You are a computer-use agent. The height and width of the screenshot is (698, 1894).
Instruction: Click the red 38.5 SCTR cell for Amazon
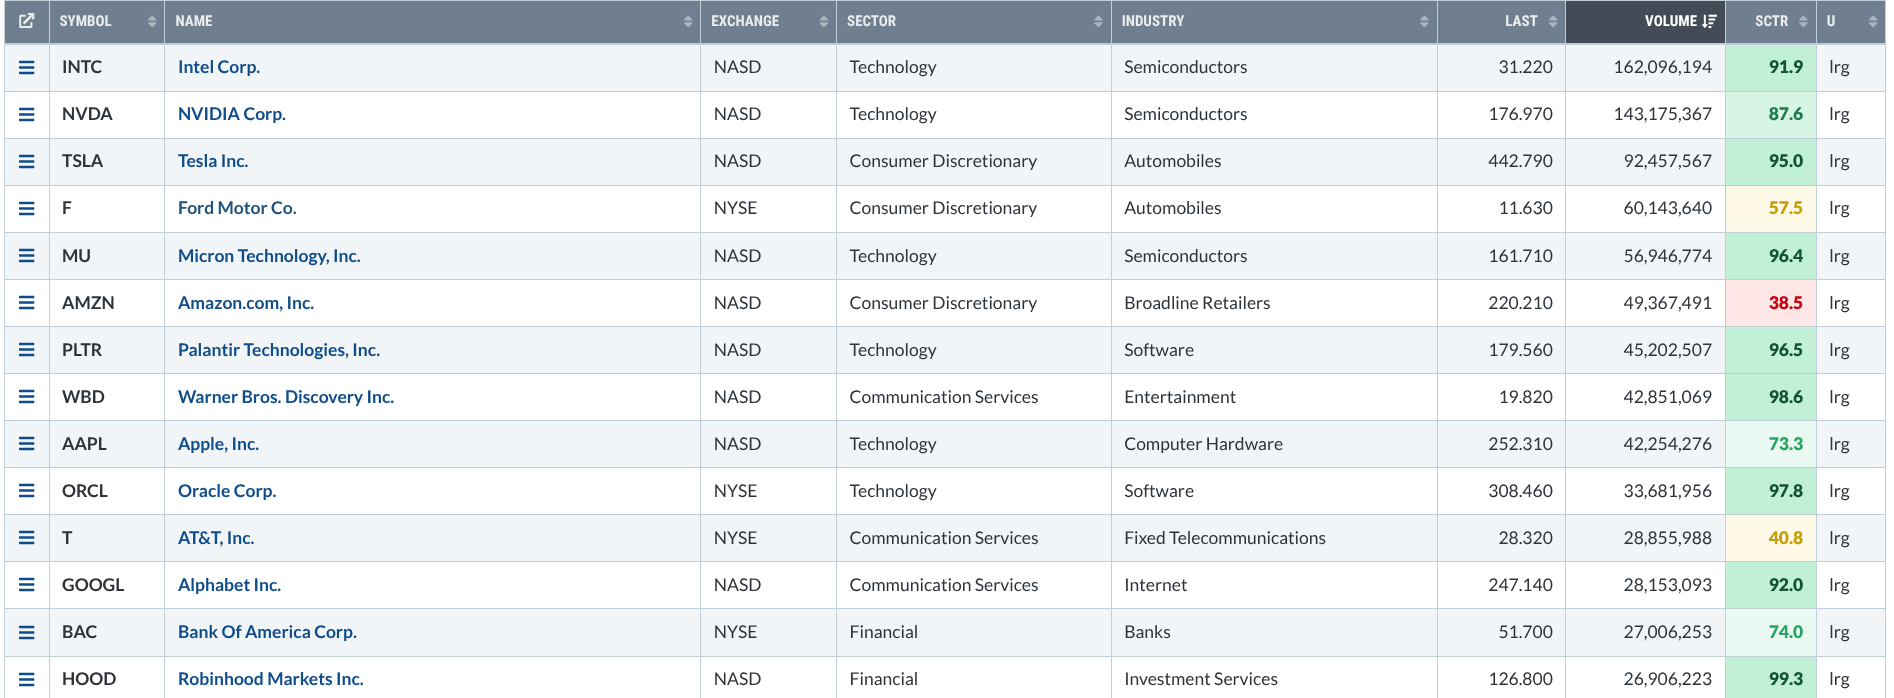tap(1785, 303)
